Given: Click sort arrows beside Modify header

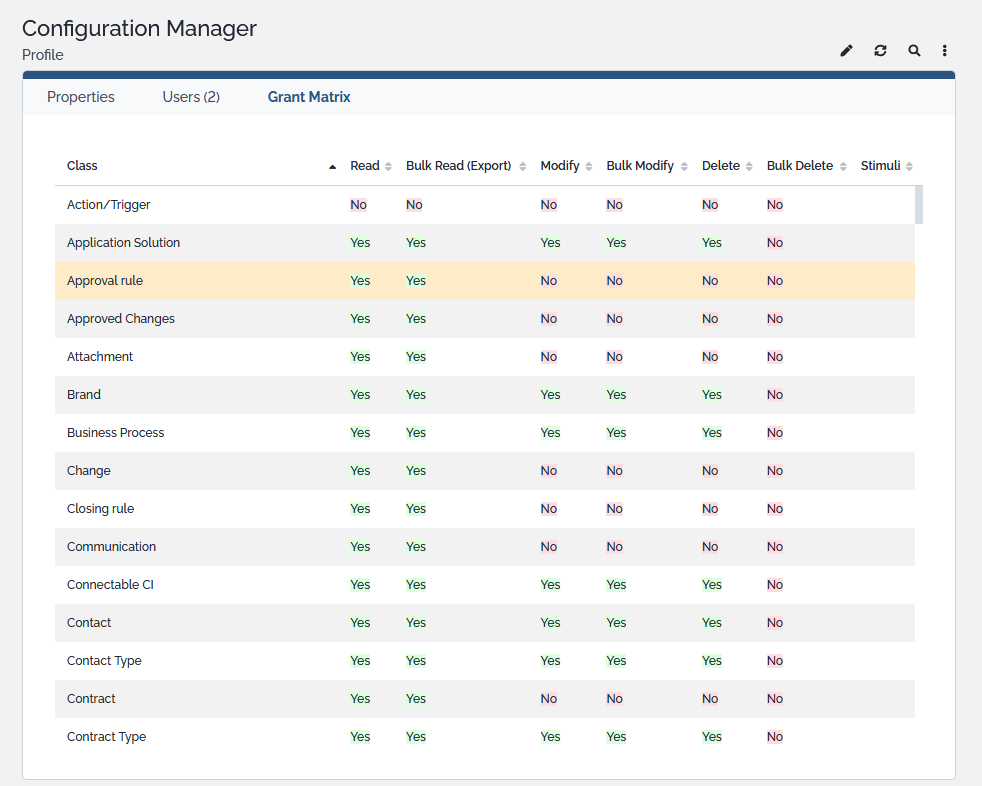Looking at the screenshot, I should coord(588,167).
